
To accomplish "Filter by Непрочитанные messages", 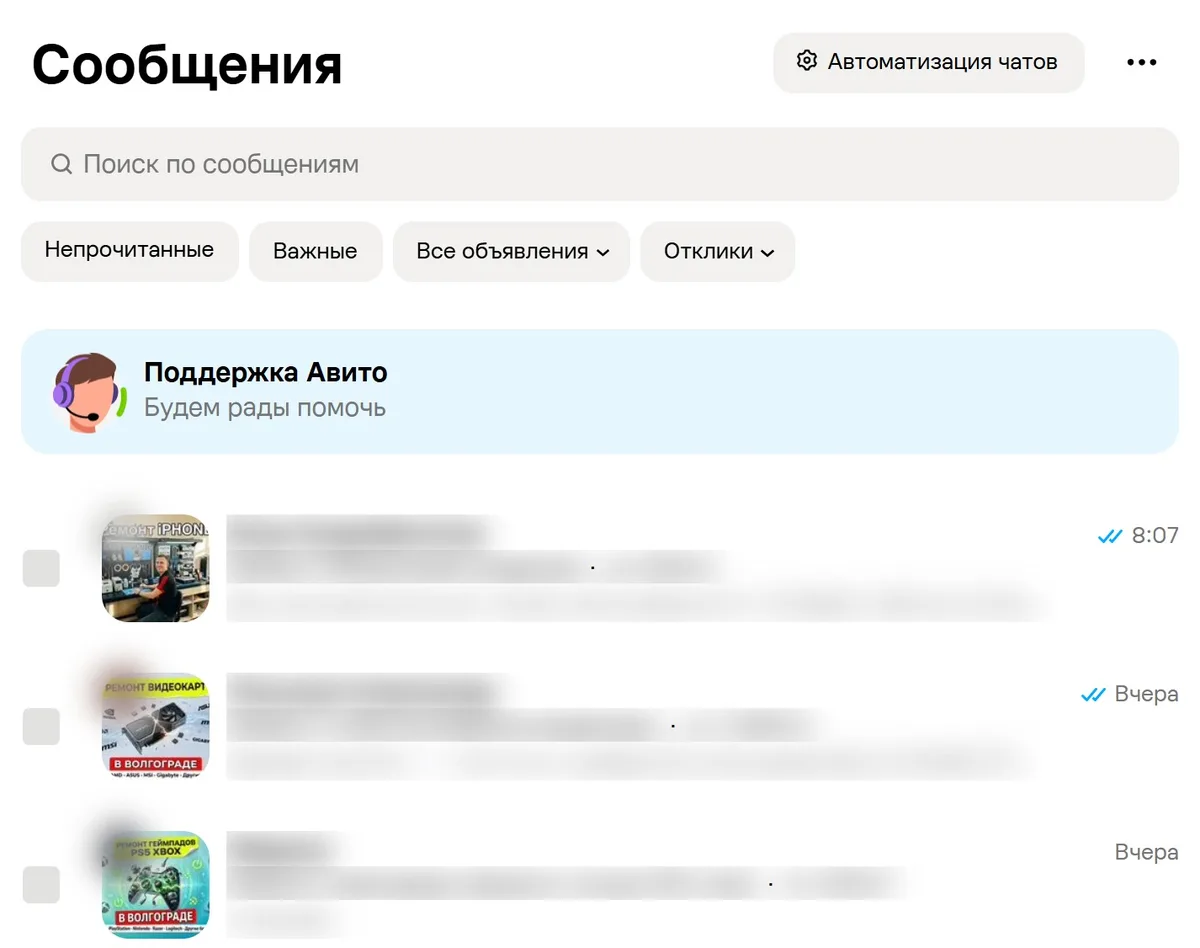I will 129,251.
